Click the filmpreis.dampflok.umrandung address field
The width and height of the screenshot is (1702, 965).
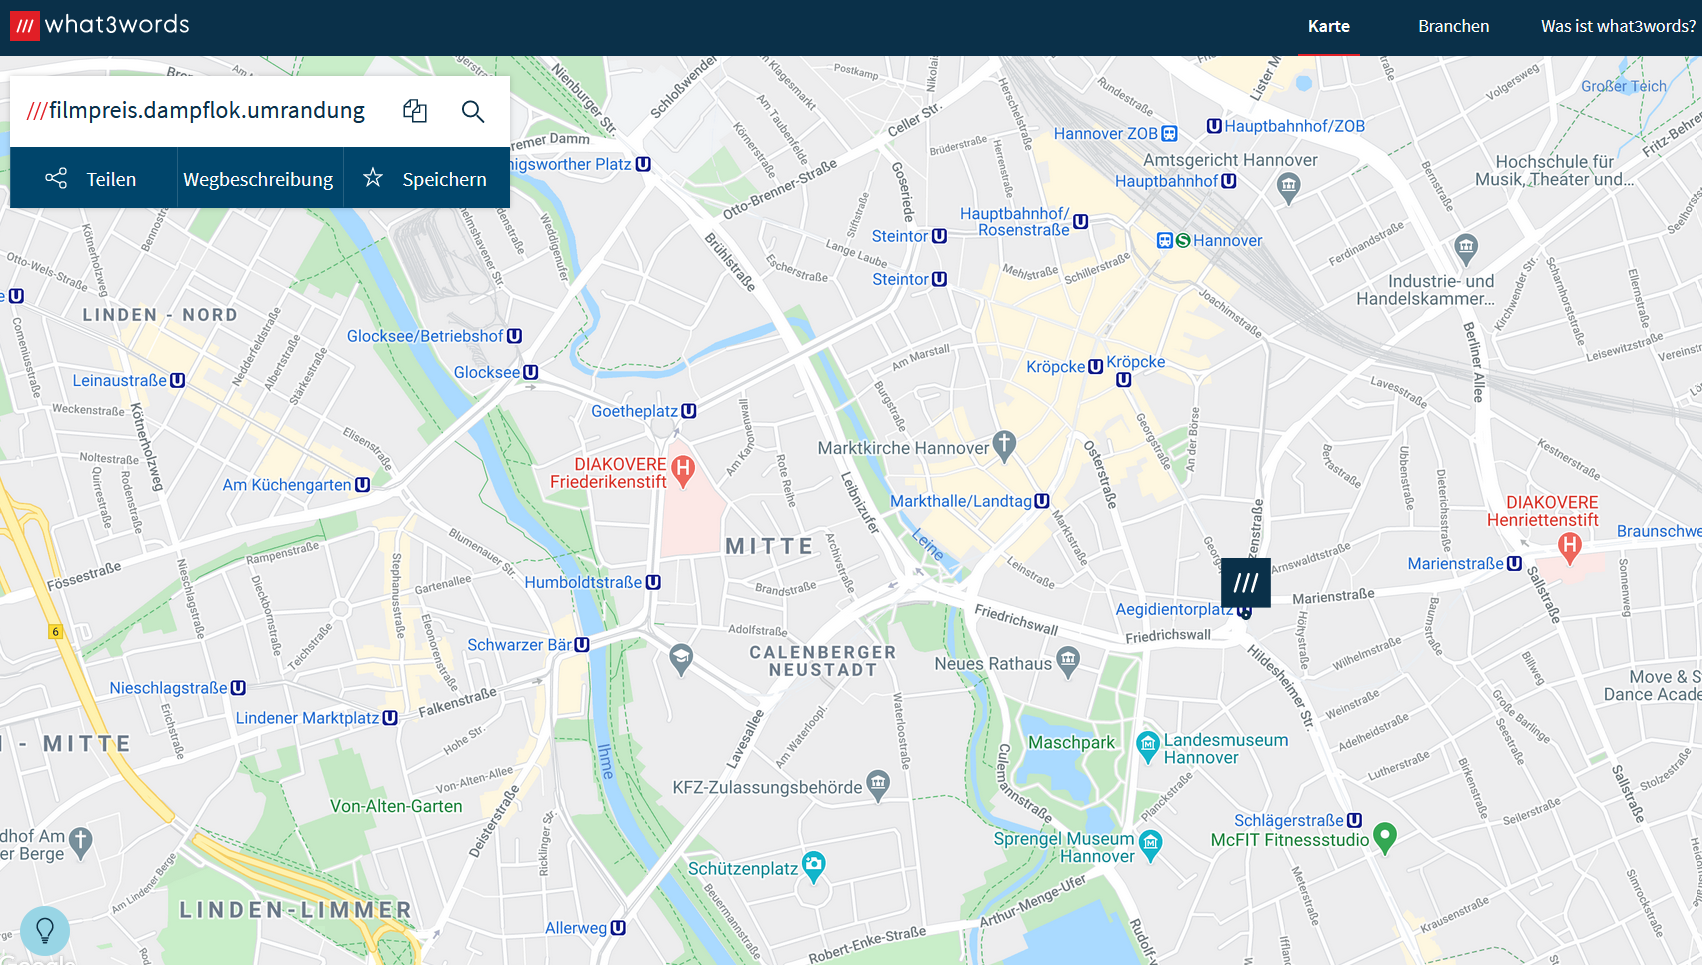[x=205, y=111]
